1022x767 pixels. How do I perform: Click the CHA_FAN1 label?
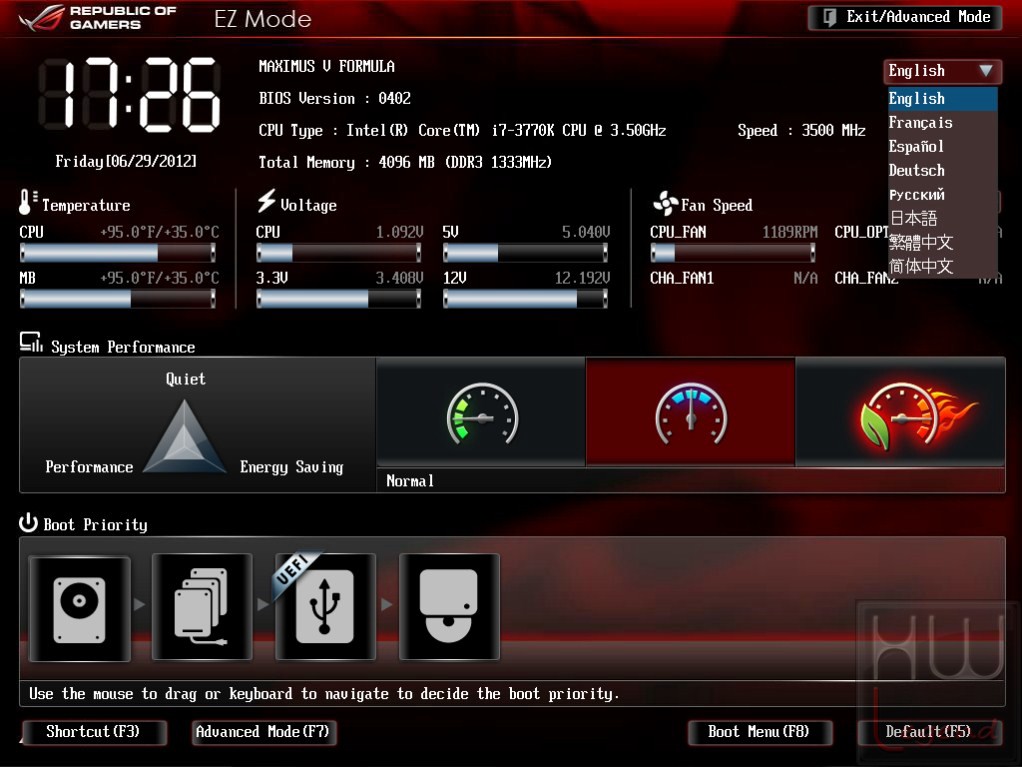click(682, 278)
